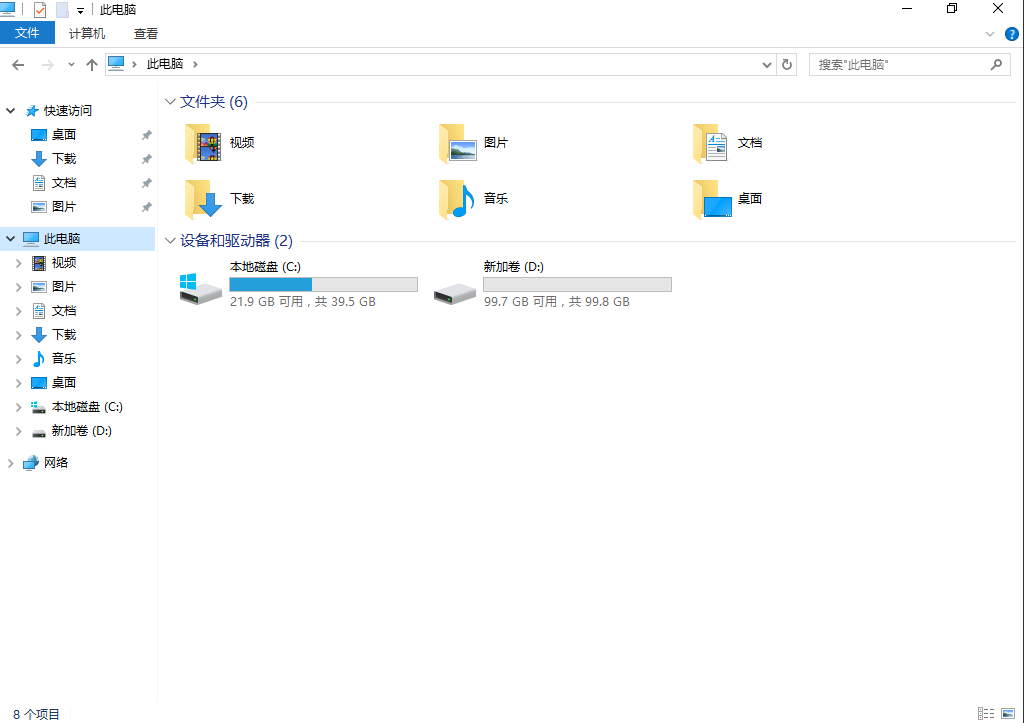Click the back navigation arrow
Screen dimensions: 1024x723
(x=18, y=65)
